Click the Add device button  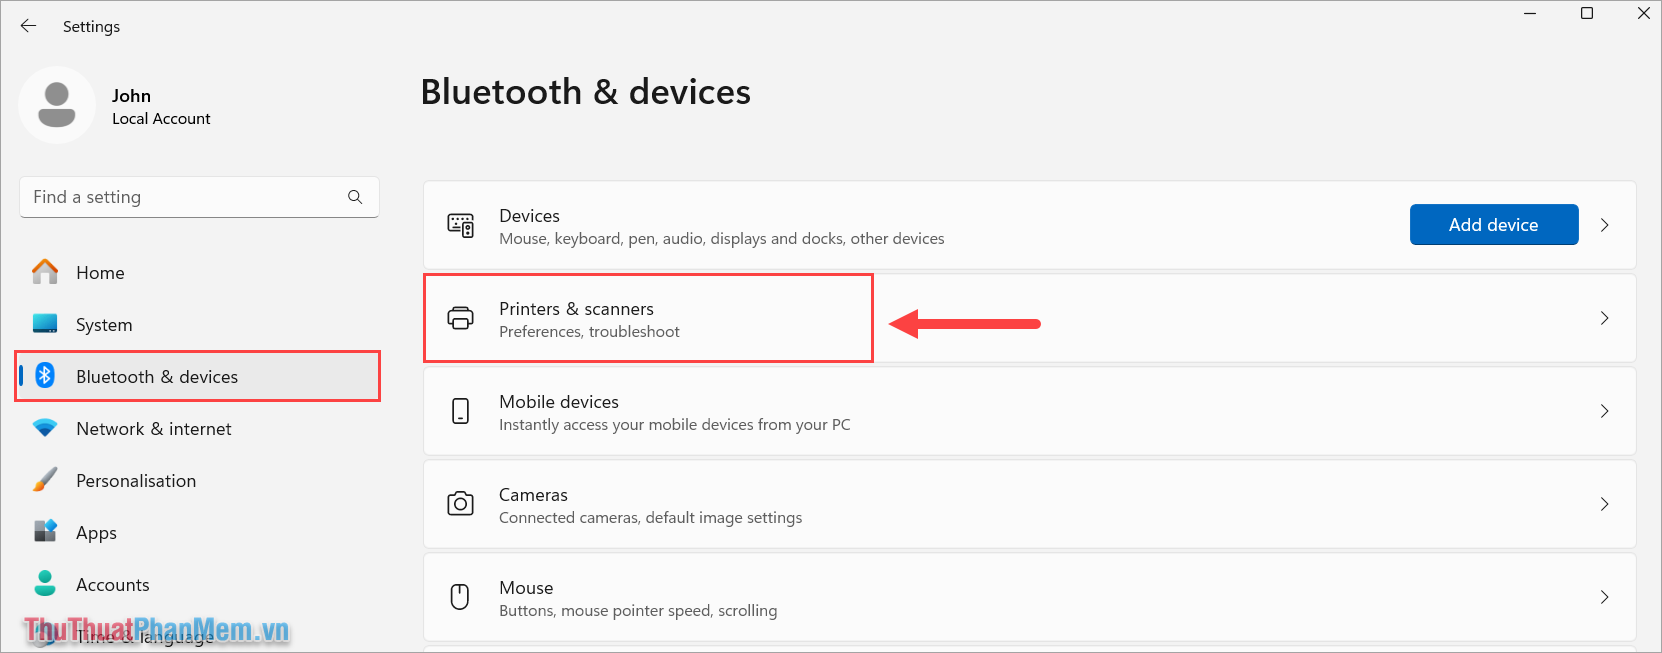(x=1493, y=224)
